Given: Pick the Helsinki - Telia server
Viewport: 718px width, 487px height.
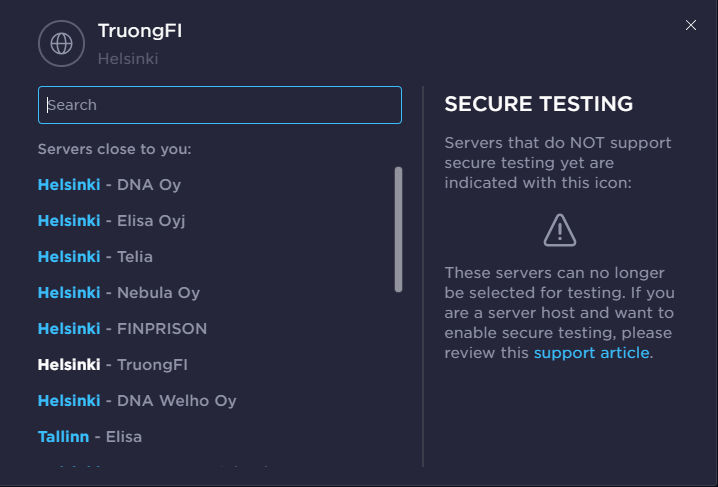Looking at the screenshot, I should 95,257.
